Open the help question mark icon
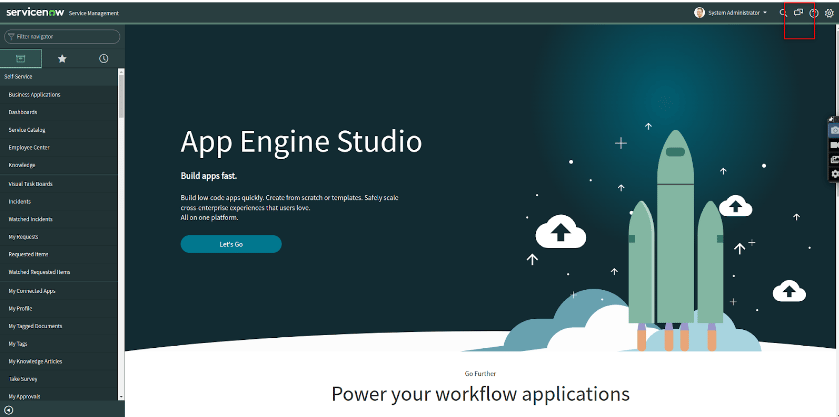This screenshot has height=417, width=839. (814, 13)
